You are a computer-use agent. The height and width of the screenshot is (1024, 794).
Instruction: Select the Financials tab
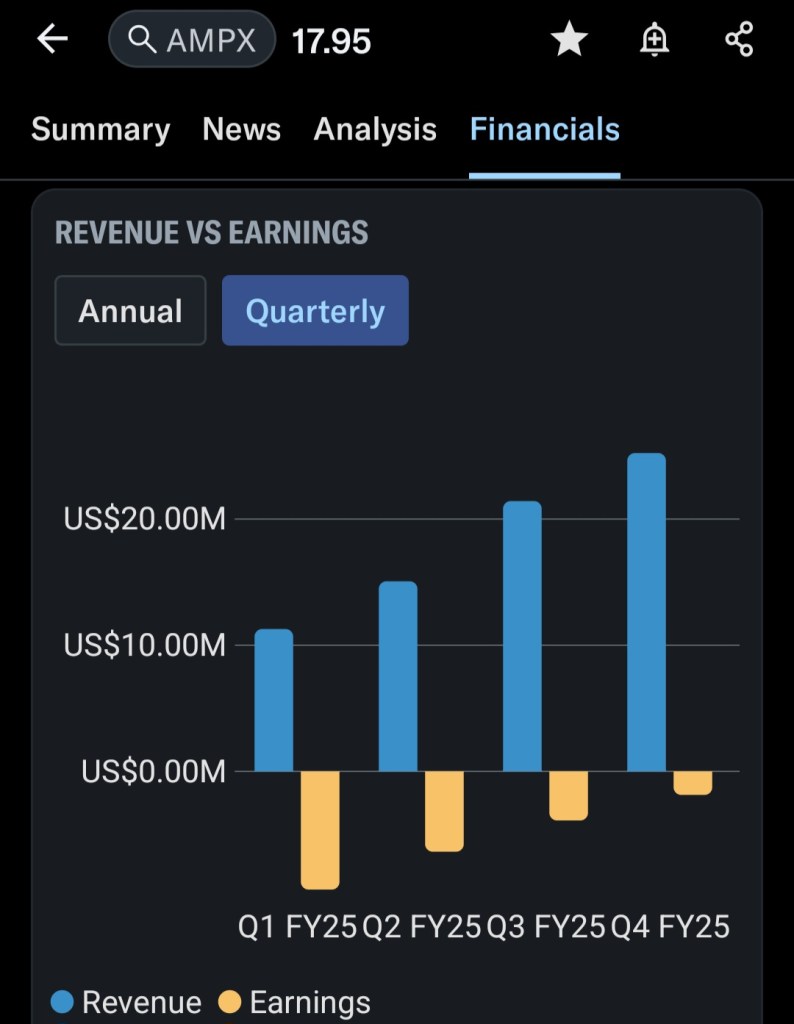[545, 130]
